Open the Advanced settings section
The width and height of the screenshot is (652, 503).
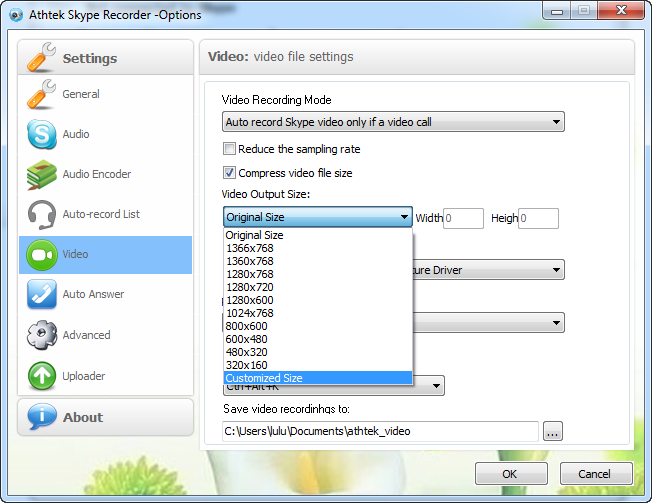106,335
